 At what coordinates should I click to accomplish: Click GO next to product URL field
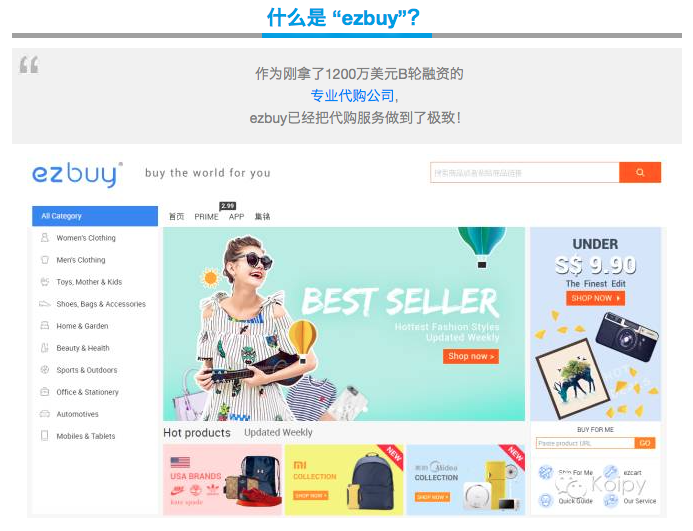645,443
